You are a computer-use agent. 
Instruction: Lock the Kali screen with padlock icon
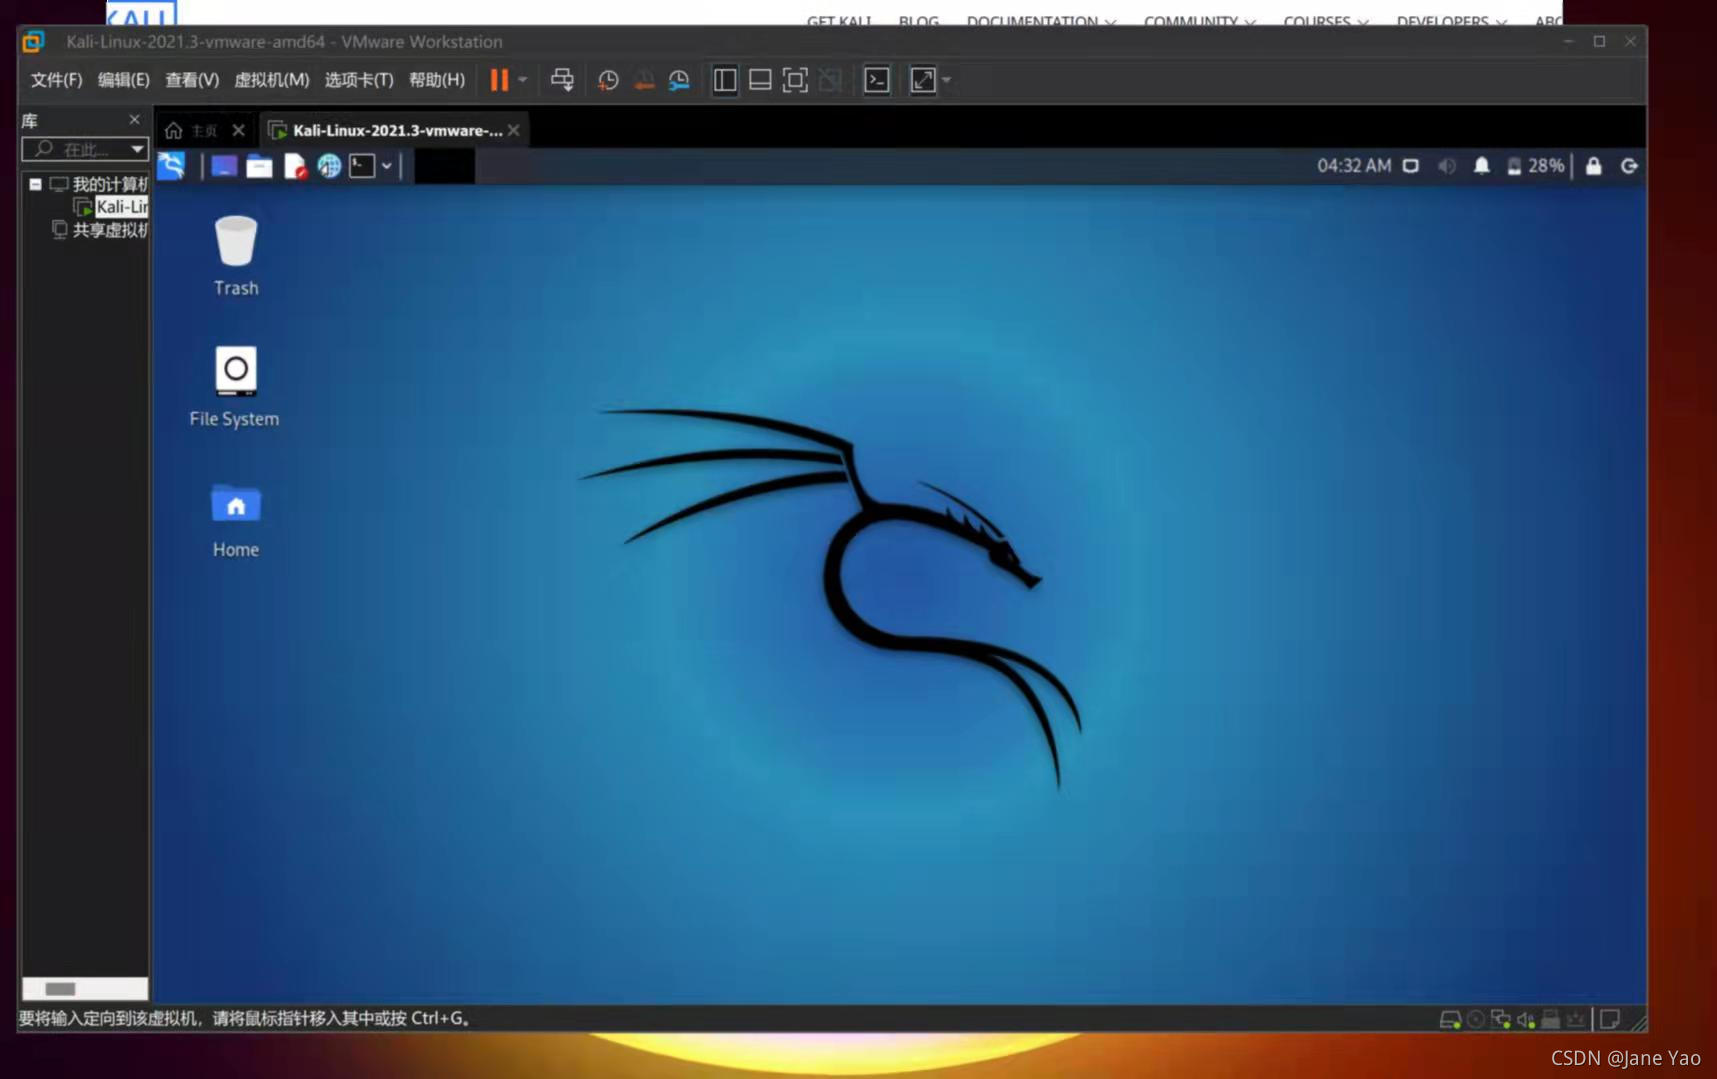pyautogui.click(x=1593, y=166)
